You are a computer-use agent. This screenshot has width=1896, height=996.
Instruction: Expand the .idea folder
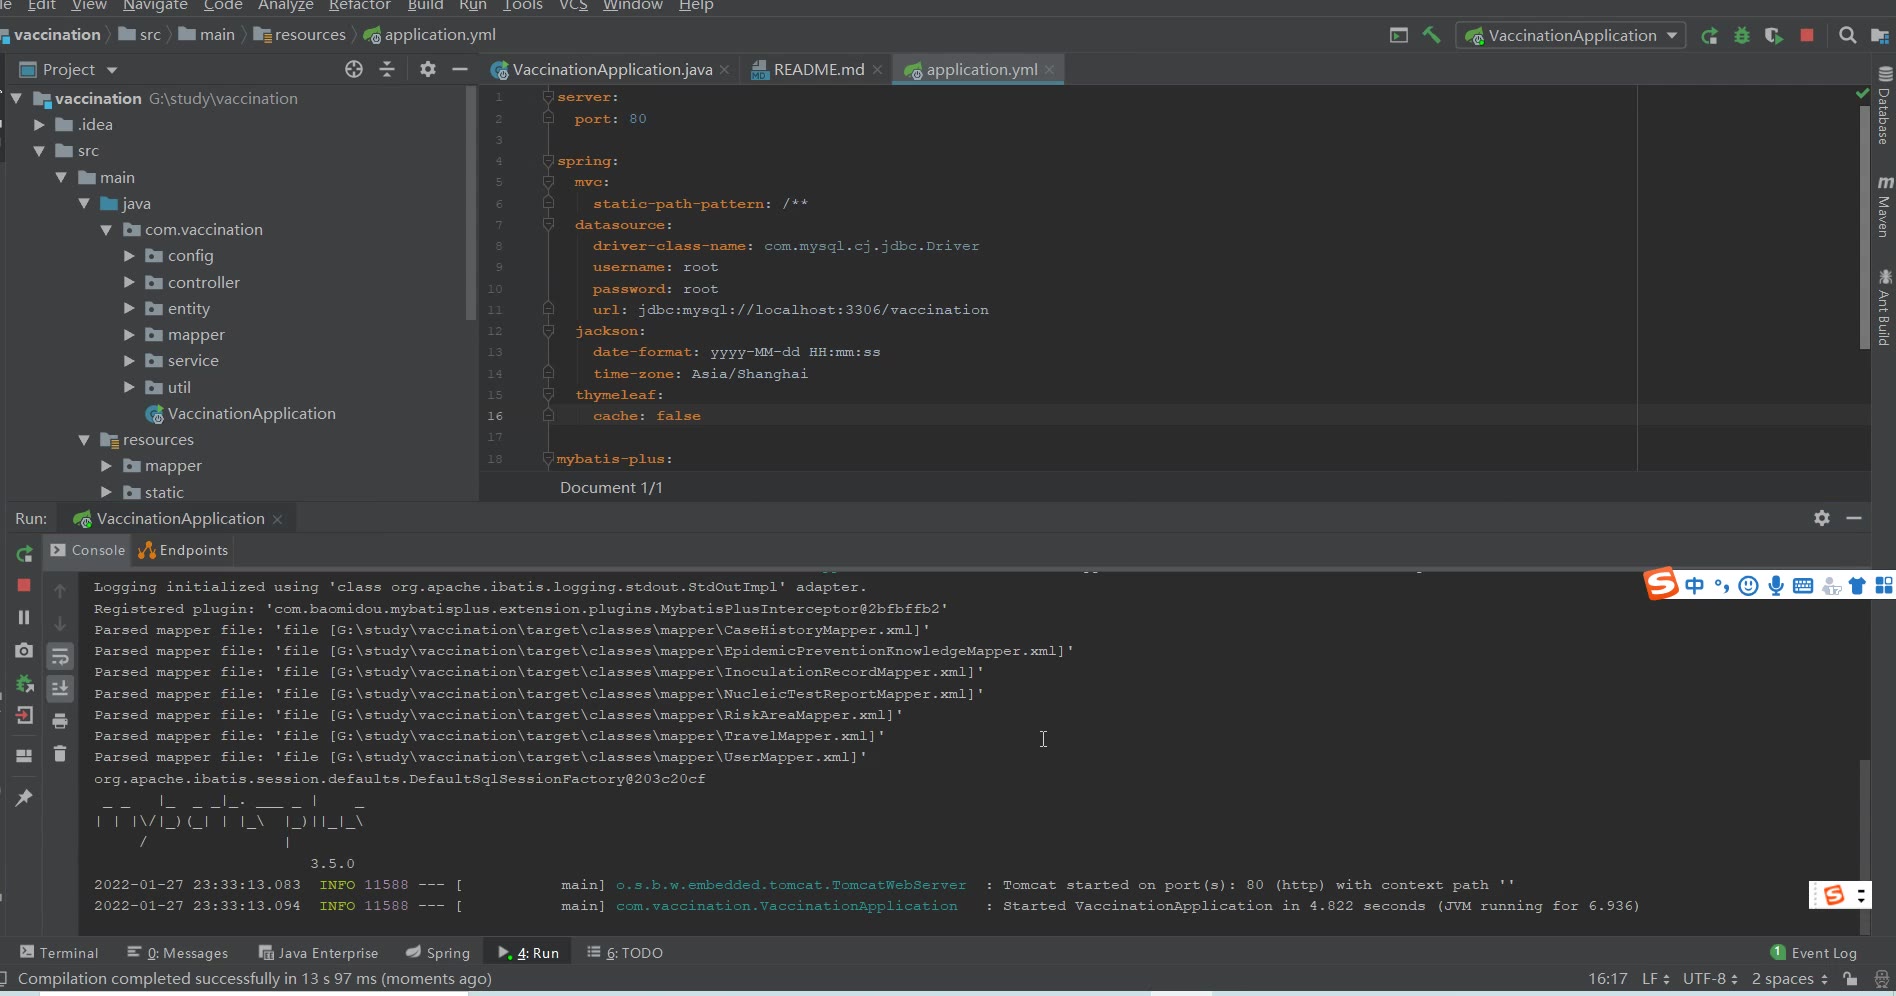(x=39, y=124)
